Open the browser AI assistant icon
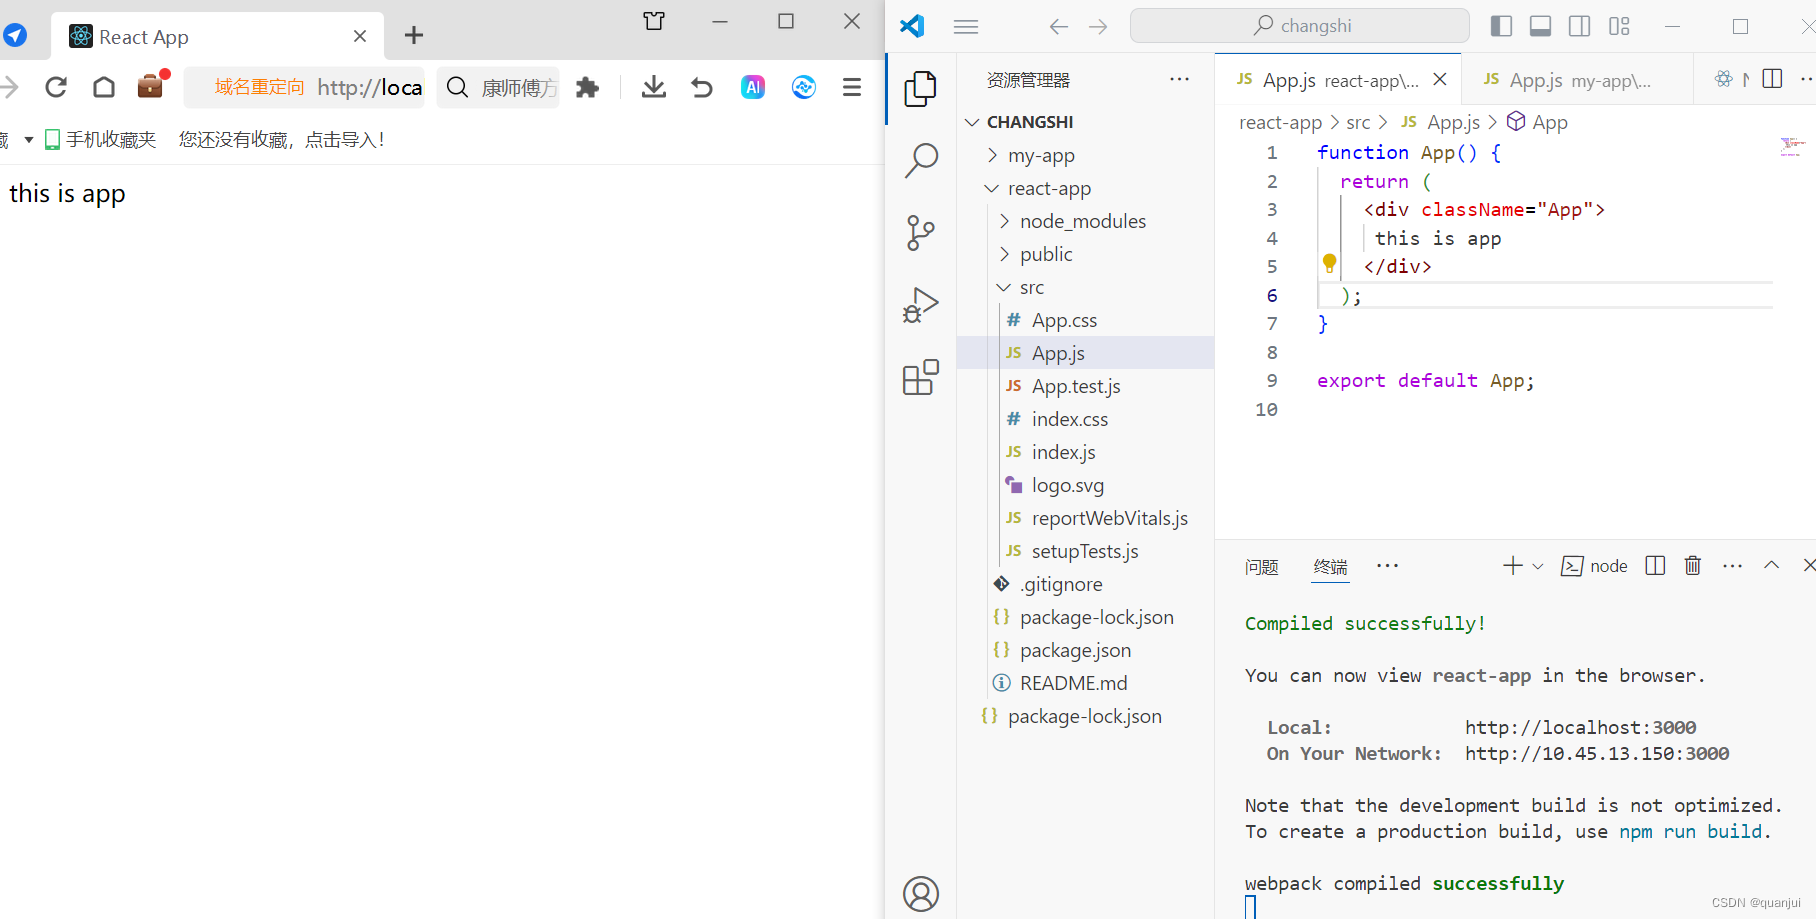The width and height of the screenshot is (1816, 919). click(753, 87)
